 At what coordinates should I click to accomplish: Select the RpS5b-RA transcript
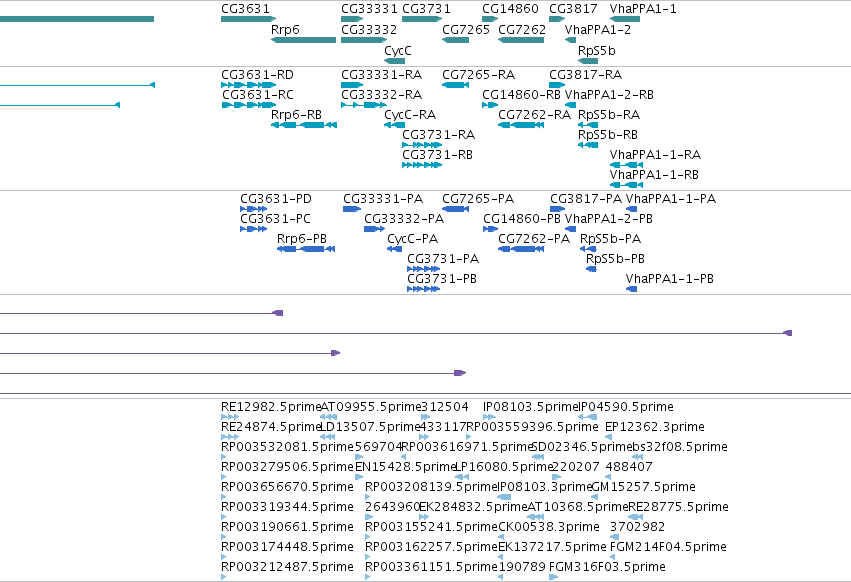pos(588,125)
